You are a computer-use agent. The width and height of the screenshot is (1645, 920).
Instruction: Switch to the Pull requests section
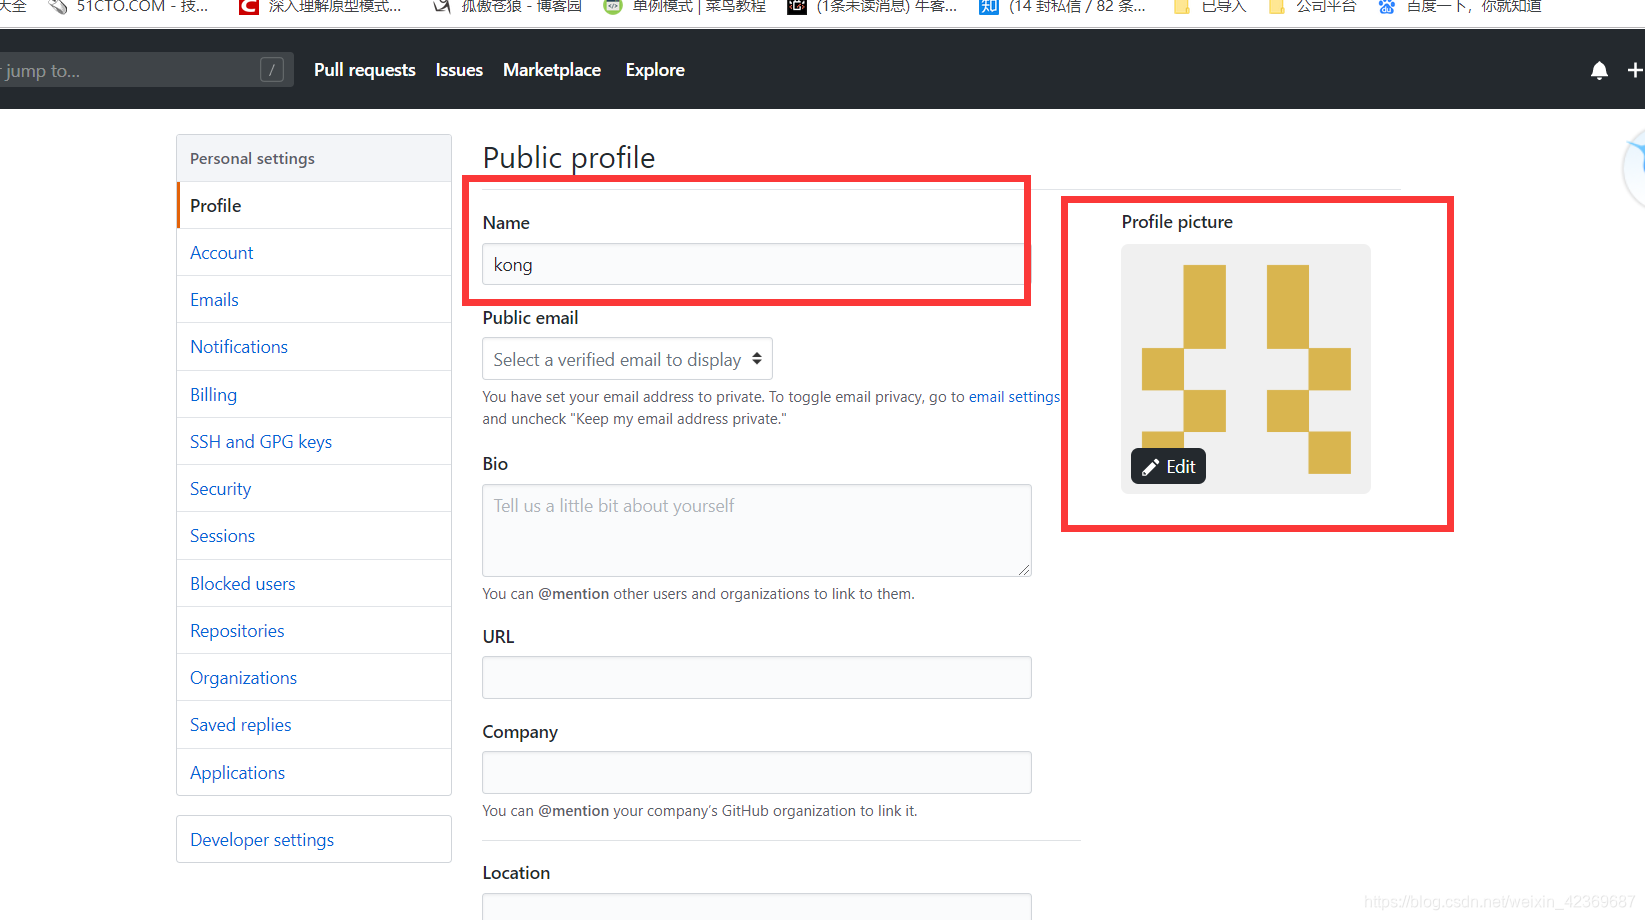click(x=364, y=70)
